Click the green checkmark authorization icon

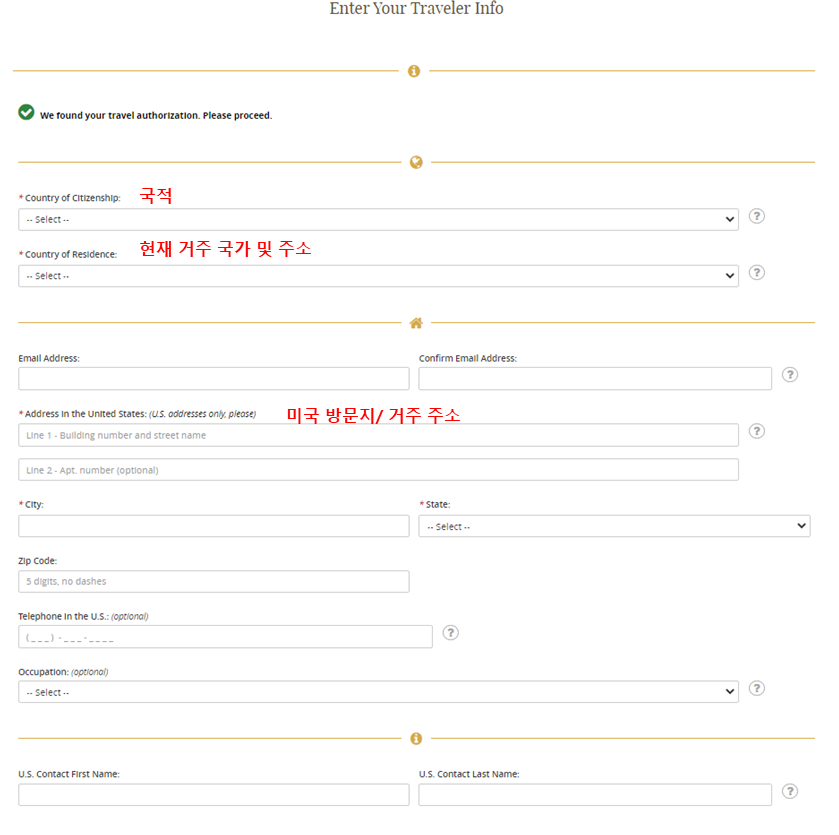(x=26, y=112)
